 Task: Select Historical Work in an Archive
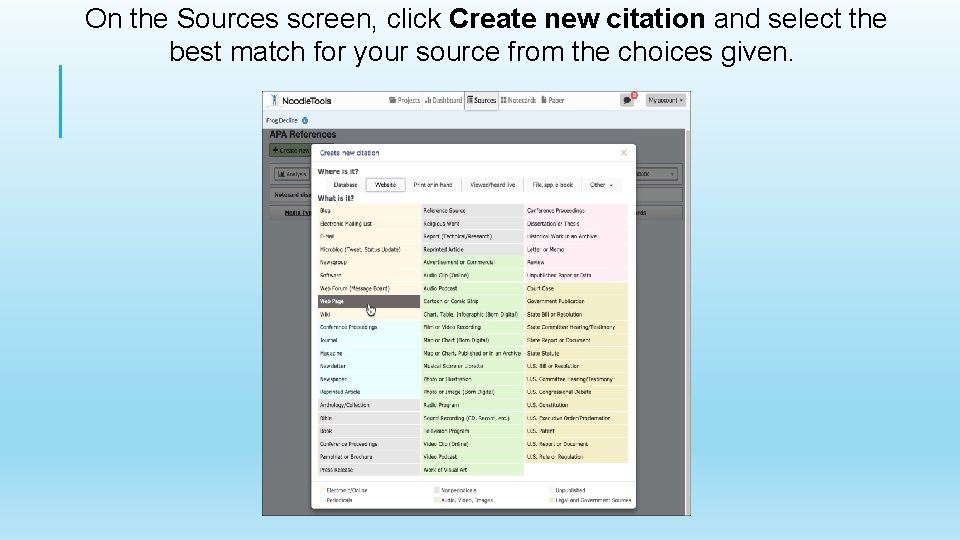coord(576,236)
